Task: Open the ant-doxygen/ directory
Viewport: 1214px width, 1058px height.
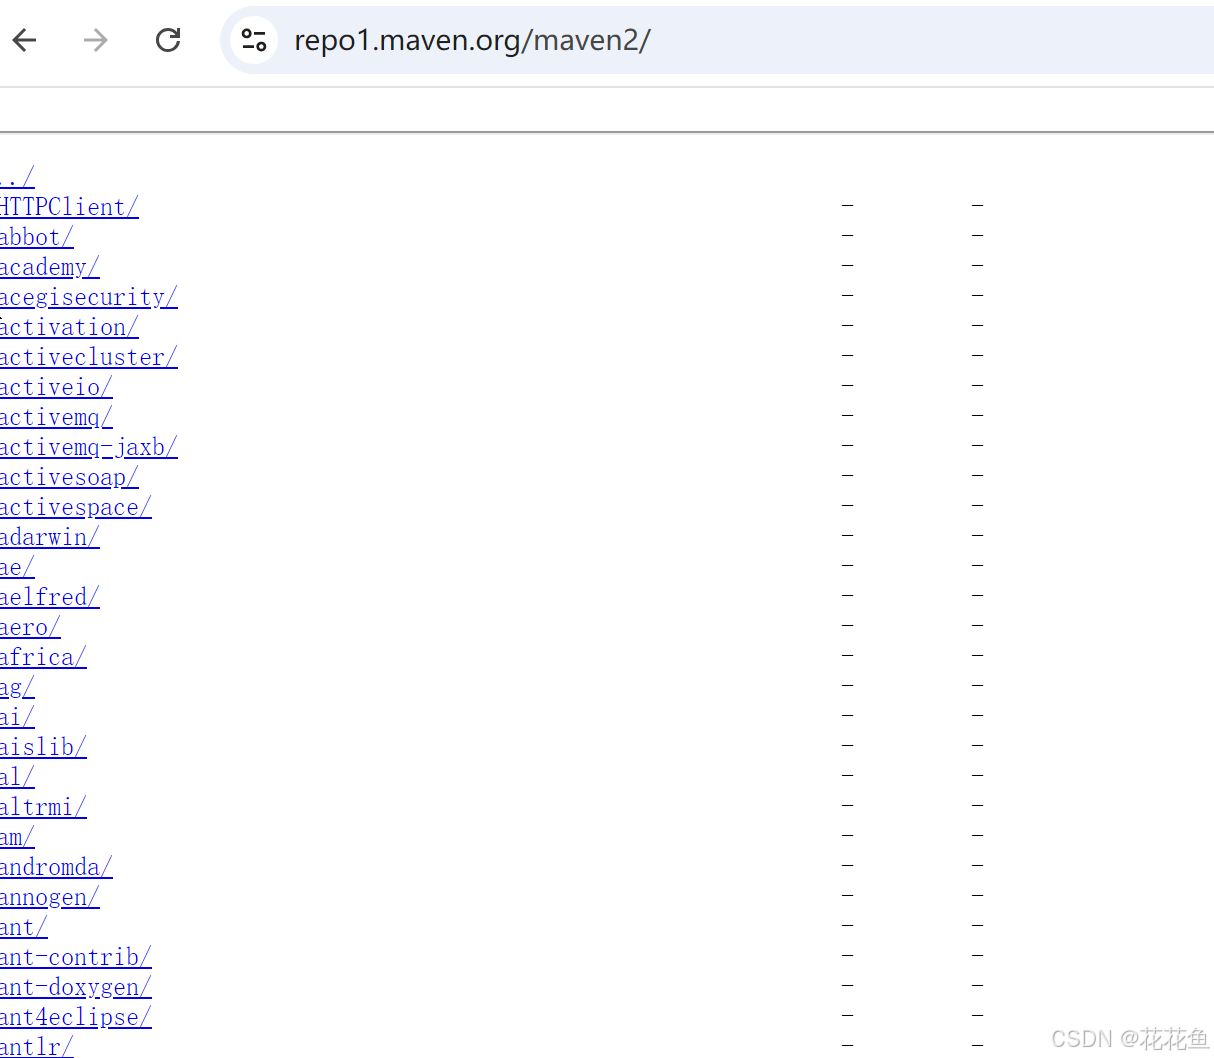Action: (x=76, y=987)
